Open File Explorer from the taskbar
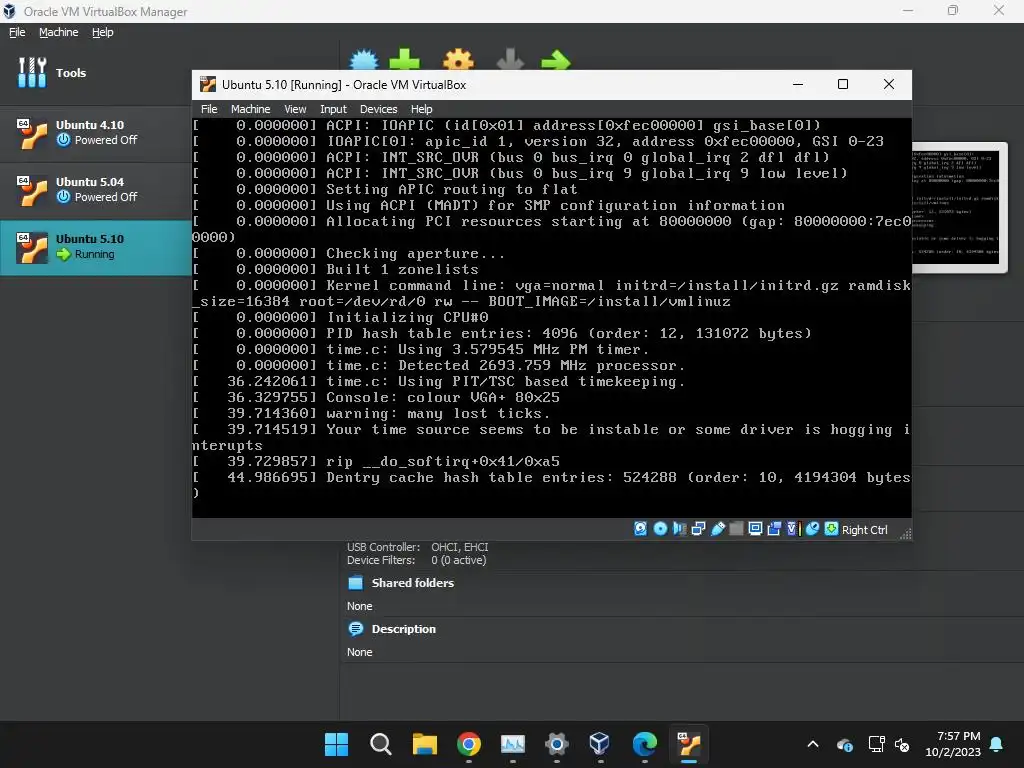 coord(424,744)
